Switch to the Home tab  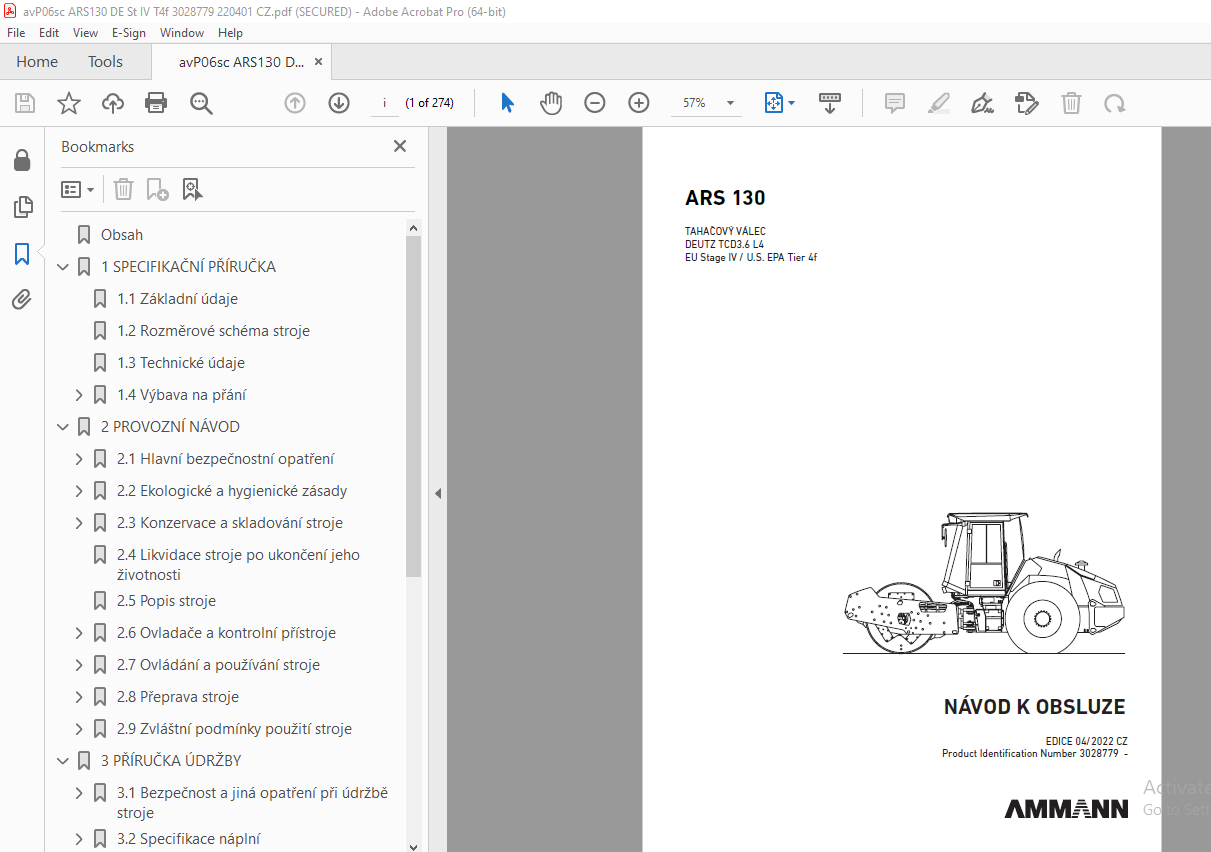[x=37, y=62]
